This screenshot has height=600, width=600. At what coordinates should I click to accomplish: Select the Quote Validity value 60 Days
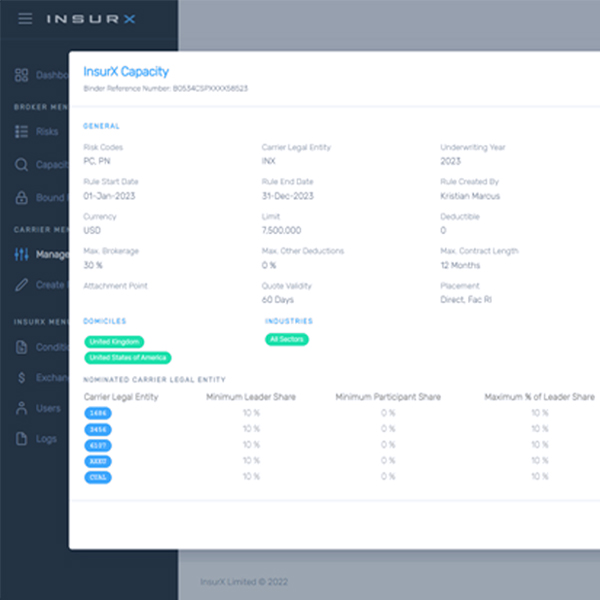coord(278,300)
